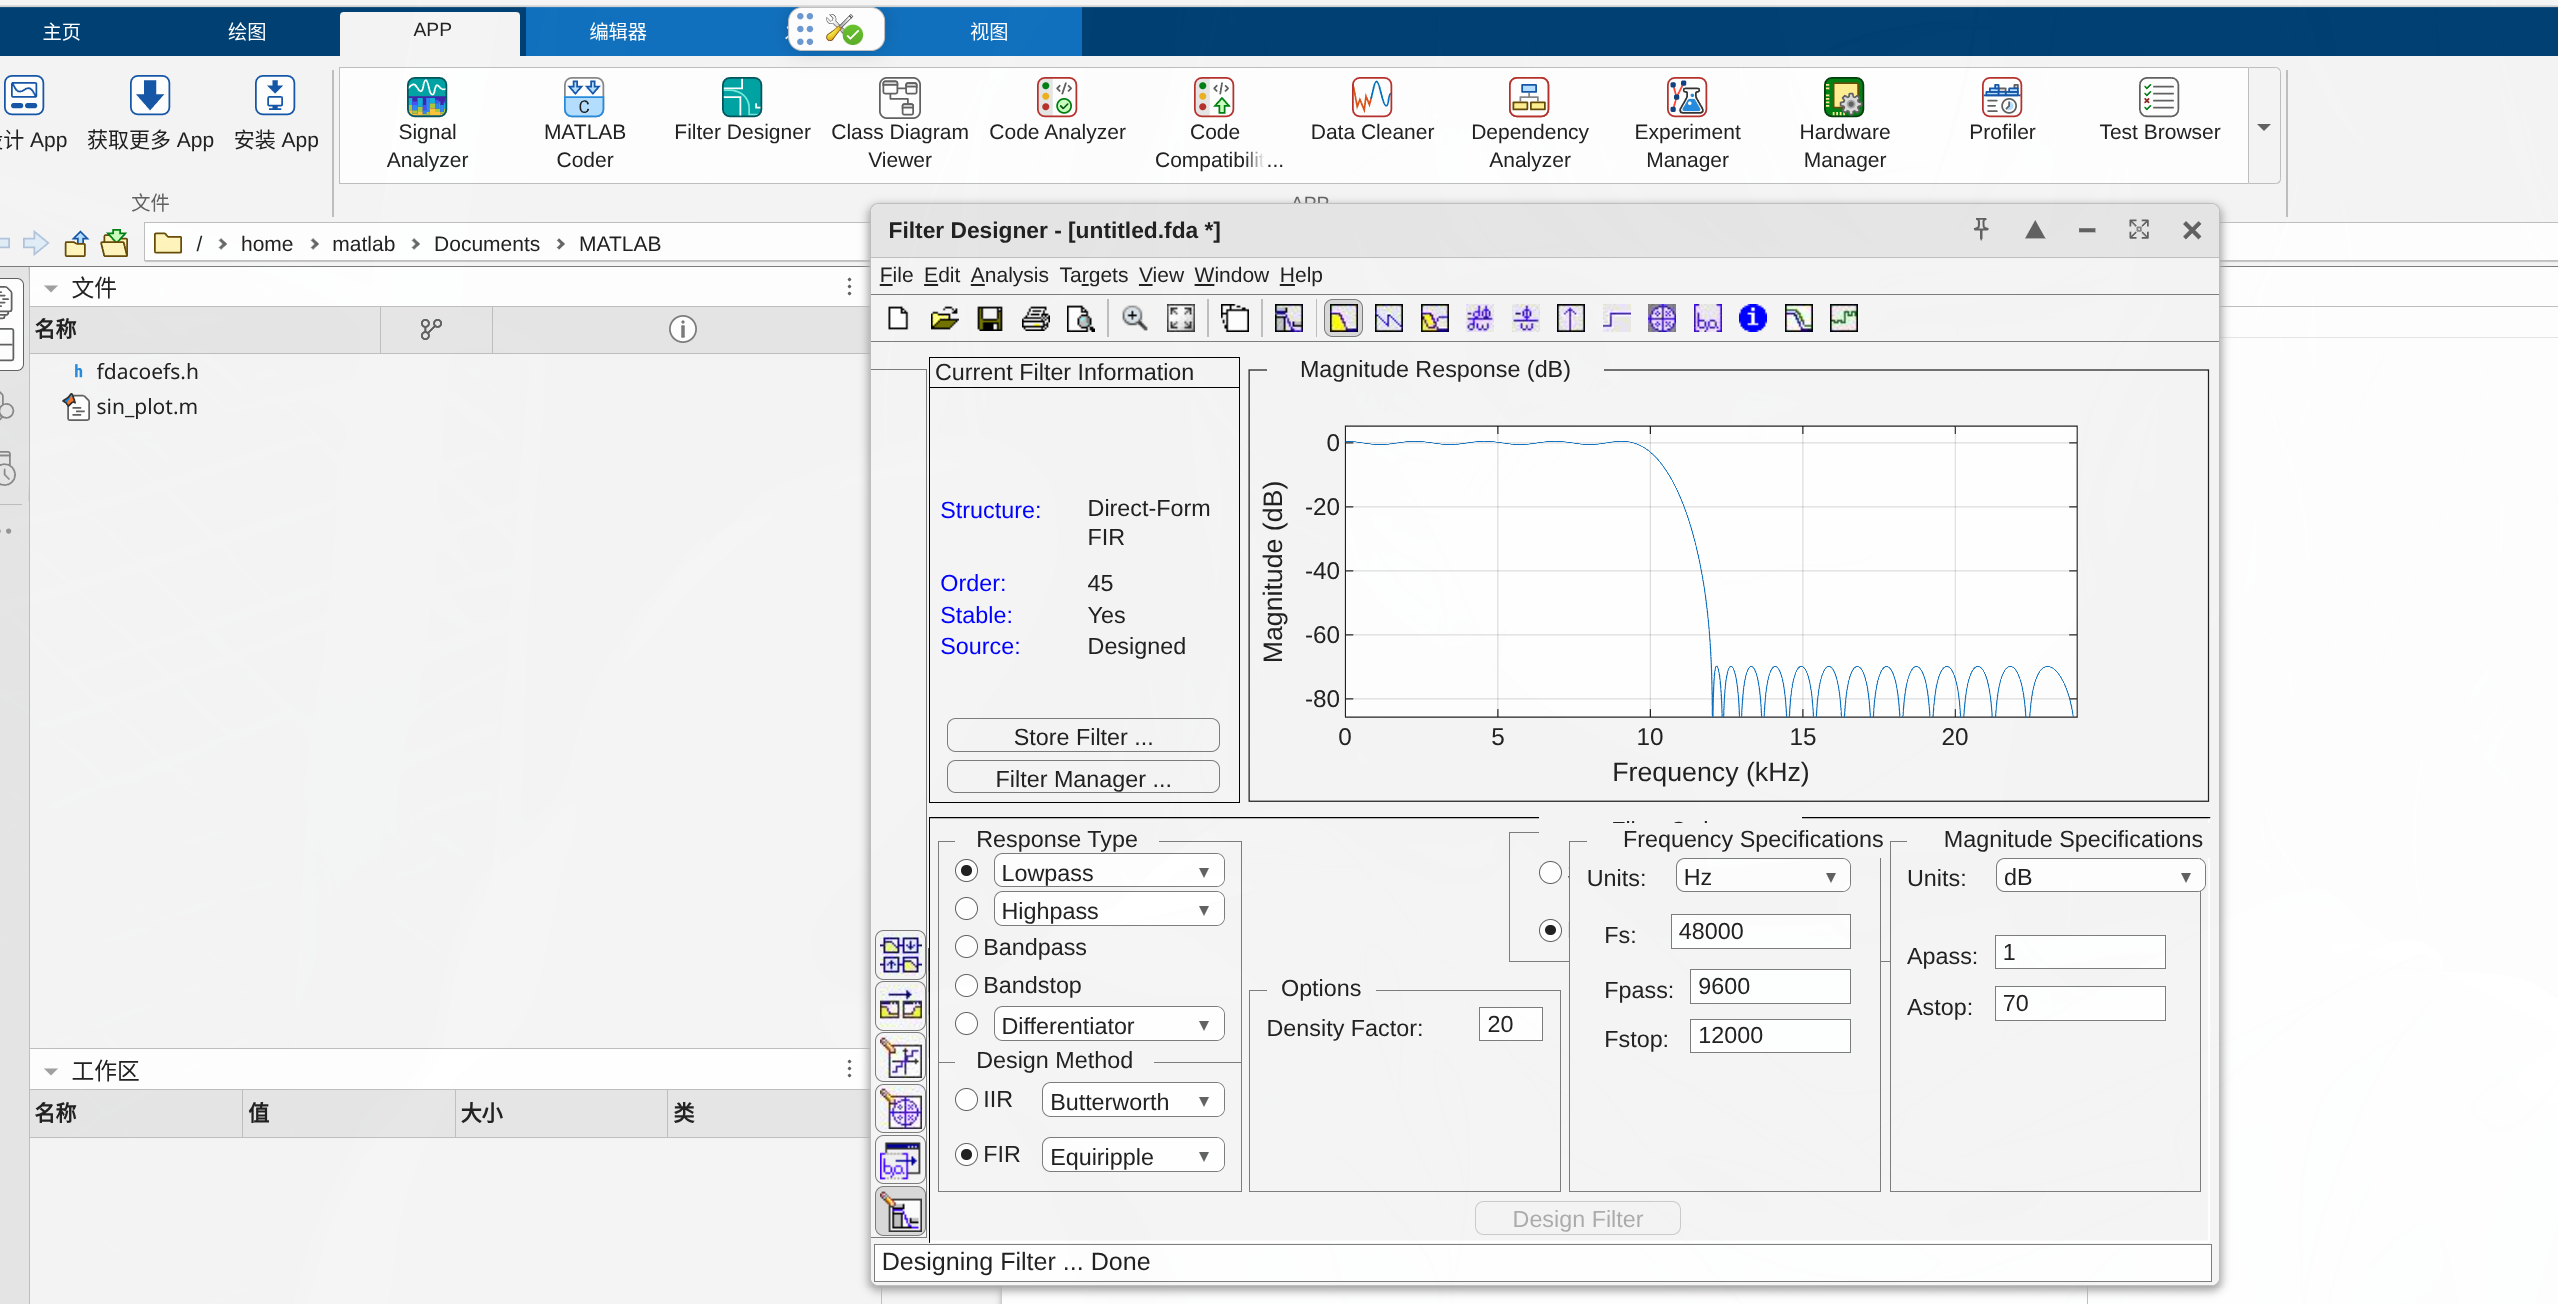The width and height of the screenshot is (2558, 1304).
Task: Open the Lowpass type dropdown
Action: point(1109,872)
